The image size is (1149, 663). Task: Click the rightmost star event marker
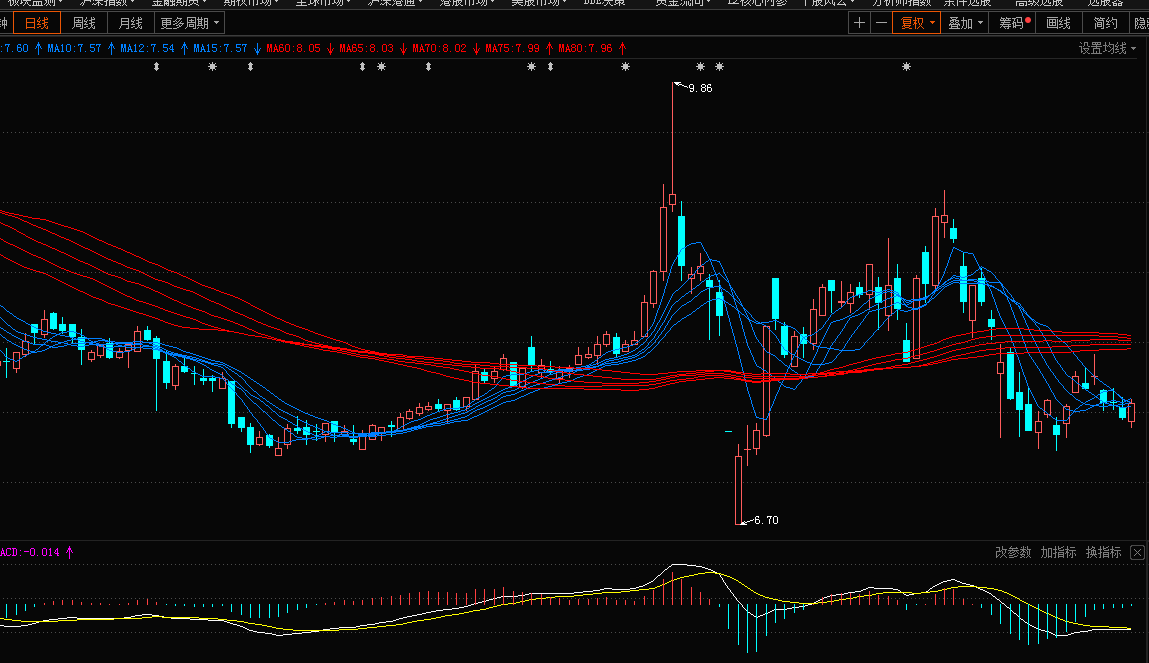pyautogui.click(x=906, y=67)
